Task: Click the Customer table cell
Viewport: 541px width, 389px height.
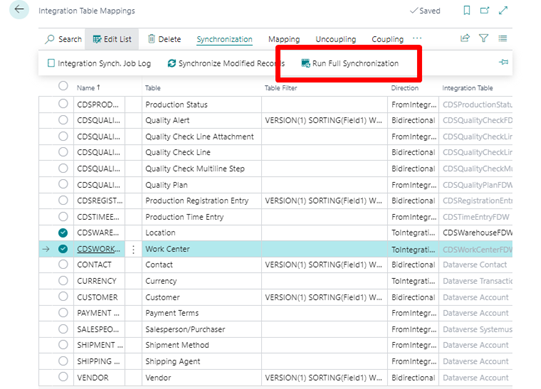Action: pyautogui.click(x=163, y=297)
